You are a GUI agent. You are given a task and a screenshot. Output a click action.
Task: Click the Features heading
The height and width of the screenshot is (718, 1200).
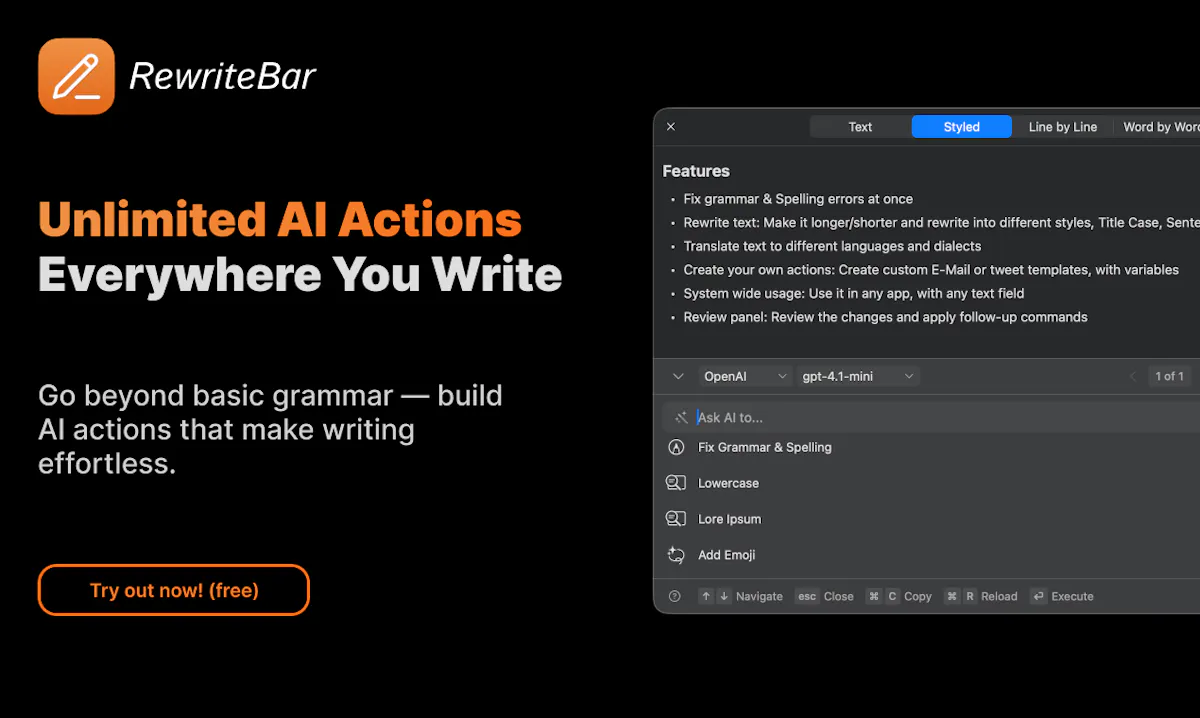click(x=696, y=171)
